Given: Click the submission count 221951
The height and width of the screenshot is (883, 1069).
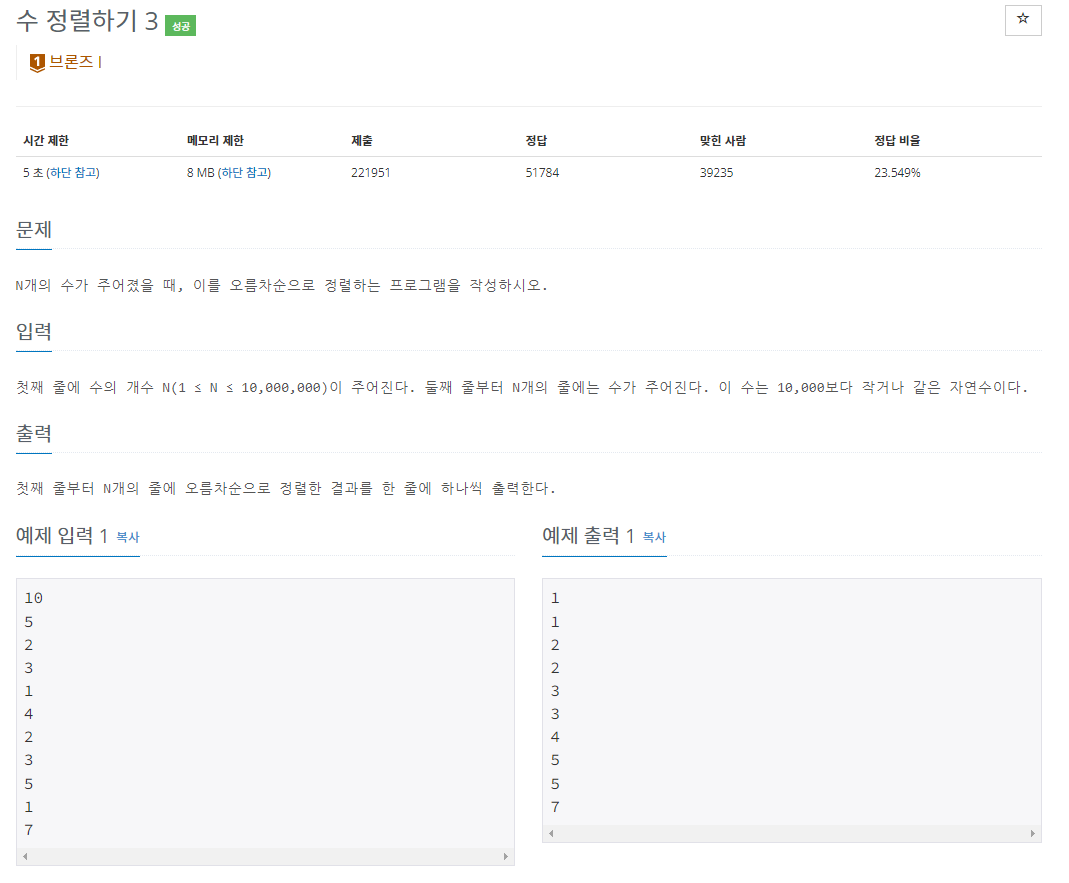Looking at the screenshot, I should (370, 172).
